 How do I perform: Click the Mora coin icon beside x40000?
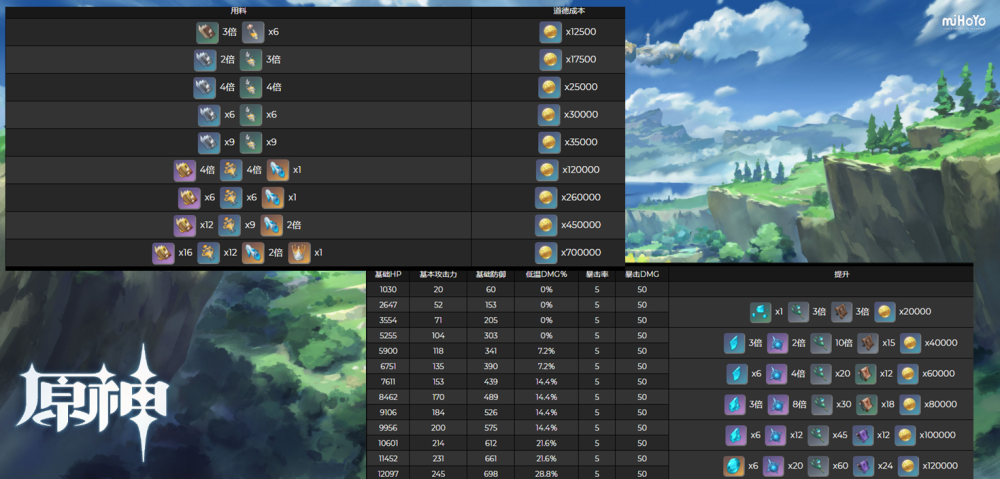pyautogui.click(x=911, y=343)
